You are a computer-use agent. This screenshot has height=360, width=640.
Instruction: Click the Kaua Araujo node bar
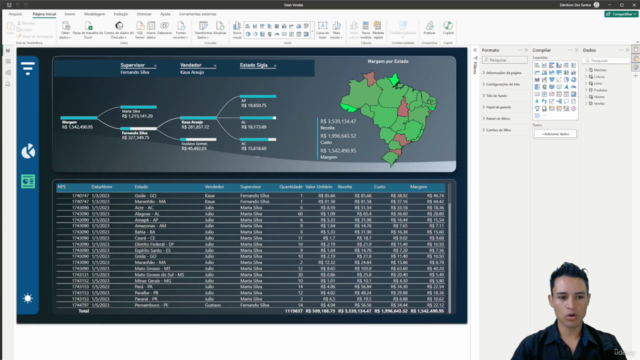198,118
